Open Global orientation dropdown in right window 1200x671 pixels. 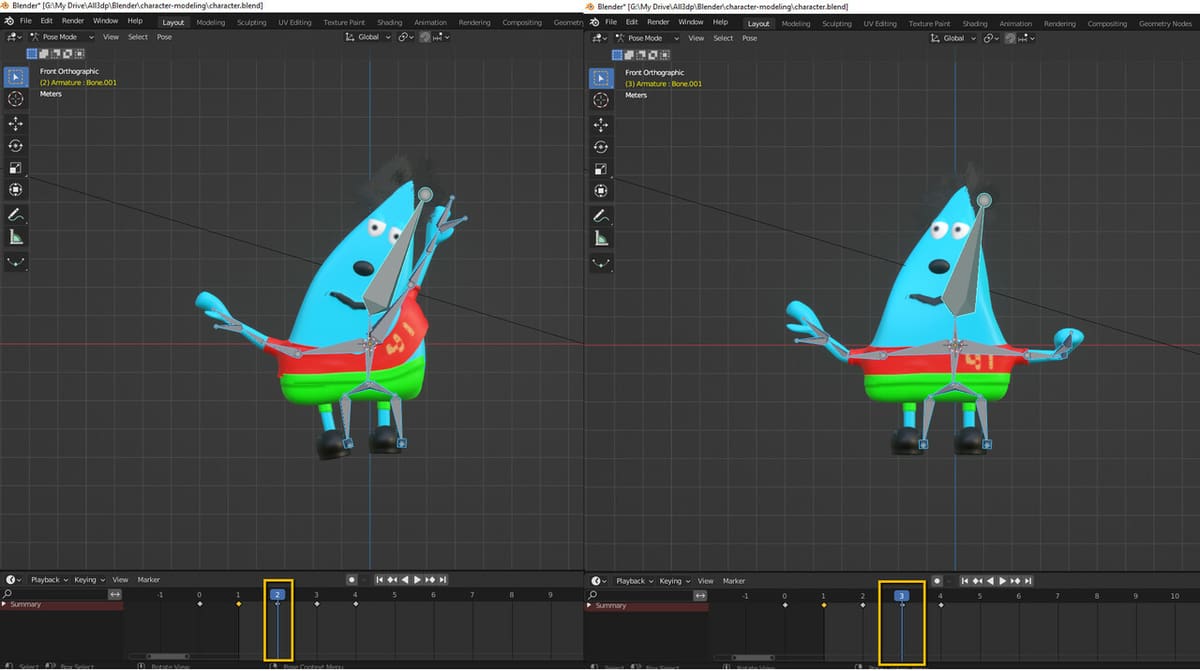(x=952, y=38)
